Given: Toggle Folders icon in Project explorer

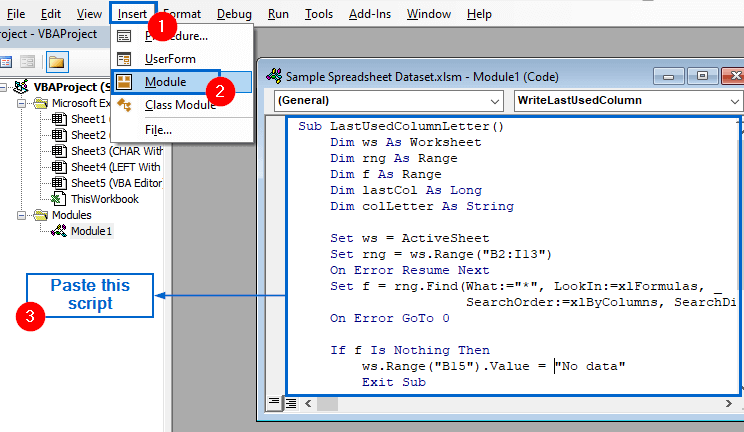Looking at the screenshot, I should [56, 62].
